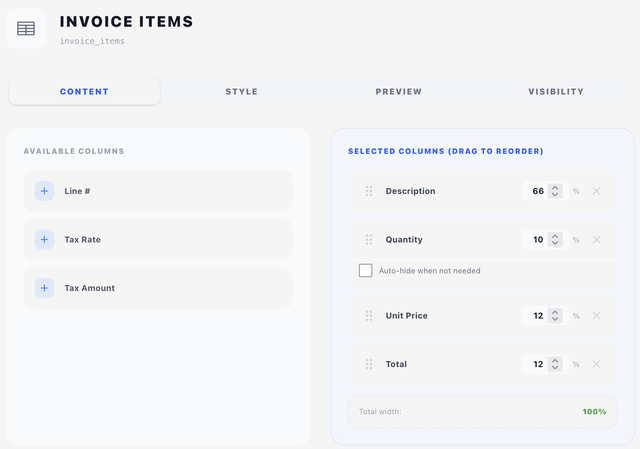Click the Description drag handle
This screenshot has width=640, height=449.
[x=369, y=191]
